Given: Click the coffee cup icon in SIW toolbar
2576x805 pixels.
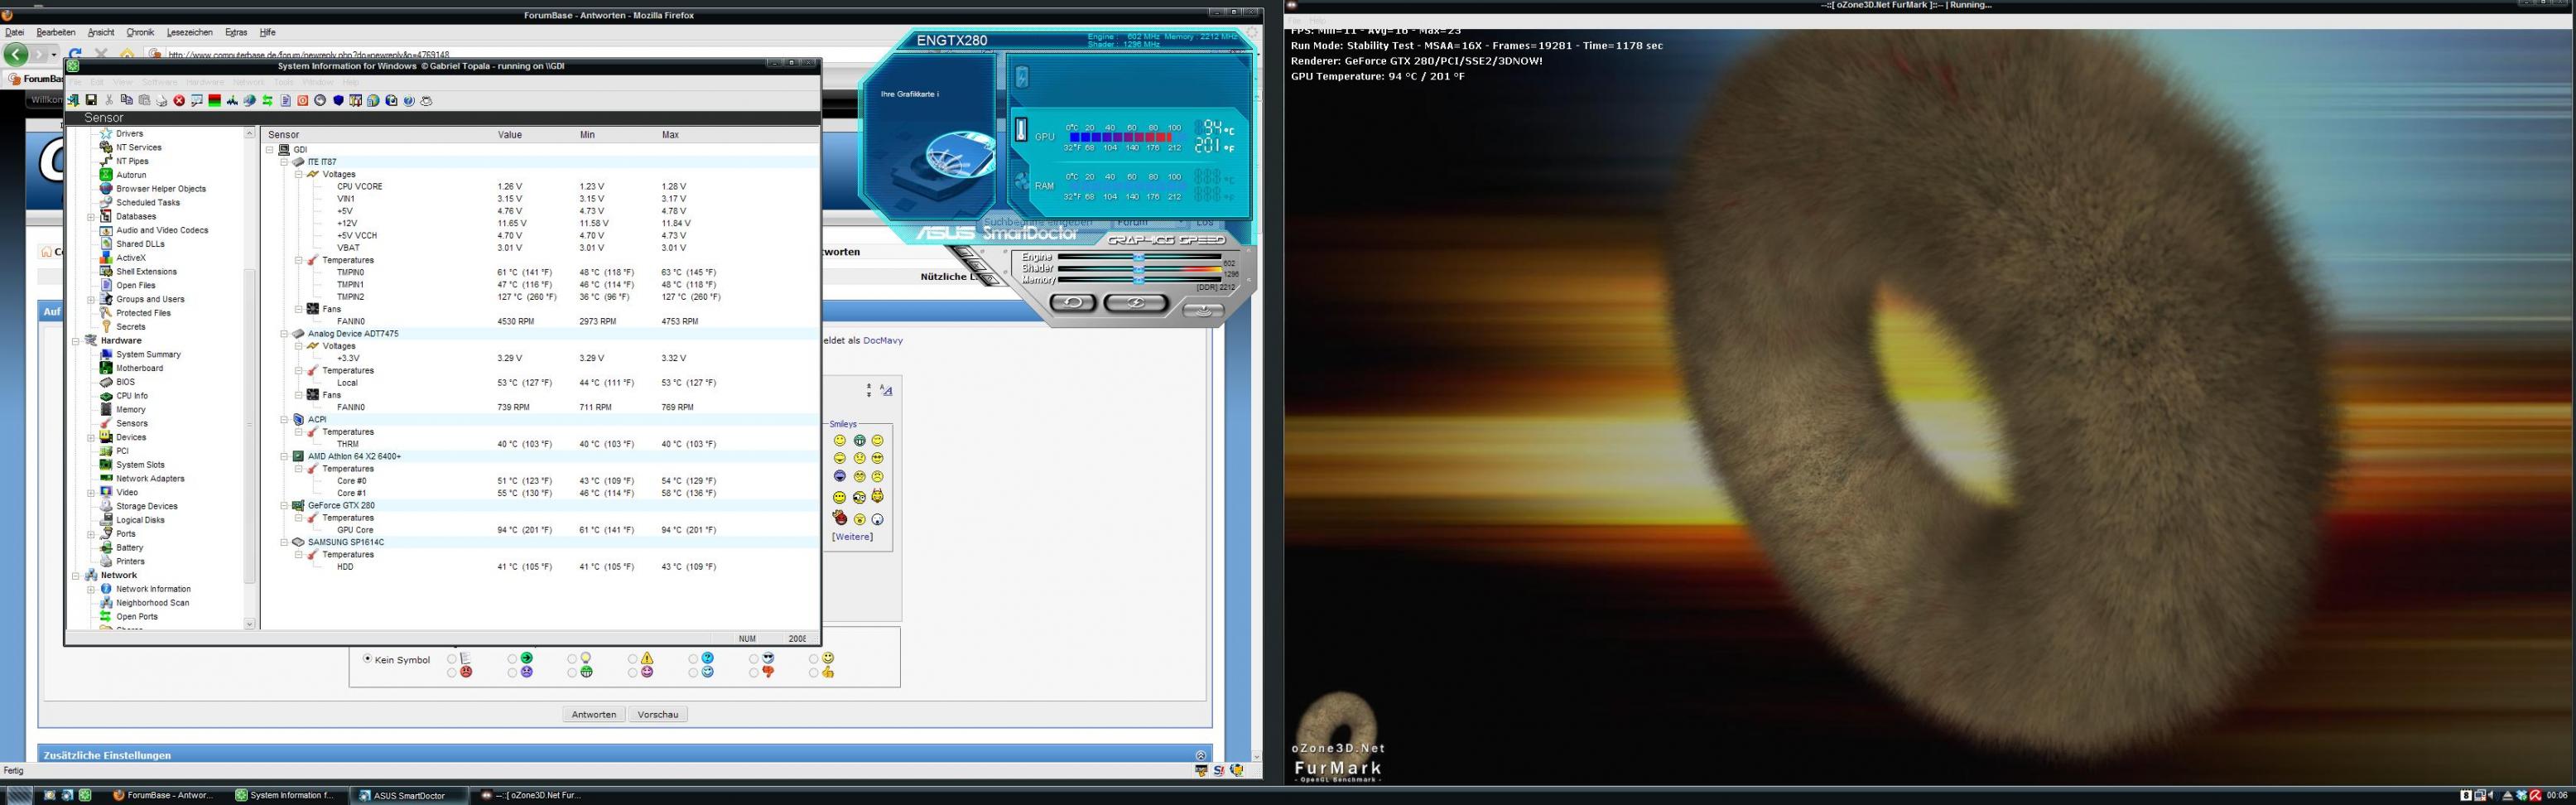Looking at the screenshot, I should pos(426,100).
